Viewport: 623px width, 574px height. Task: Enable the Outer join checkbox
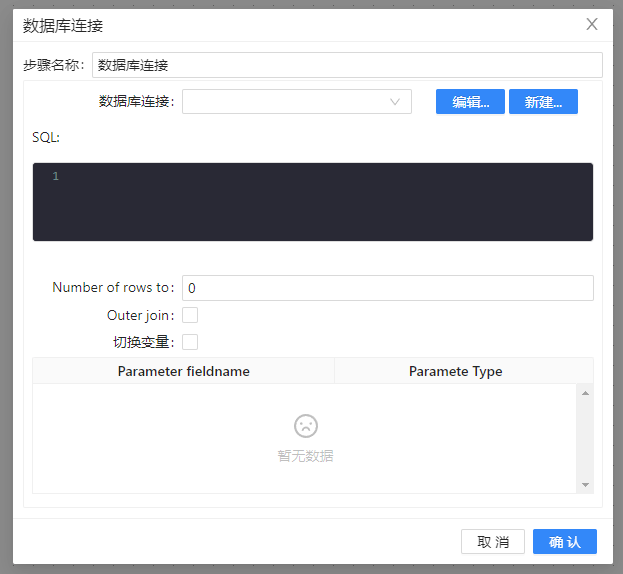click(190, 315)
